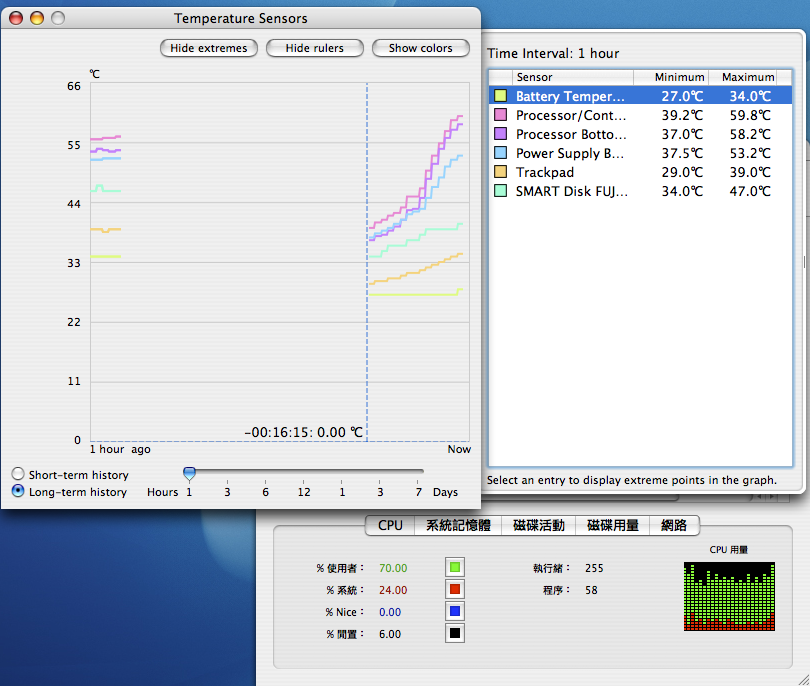Screen dimensions: 810x686
Task: Click the Temperature Sensors window title bar
Action: (x=241, y=18)
